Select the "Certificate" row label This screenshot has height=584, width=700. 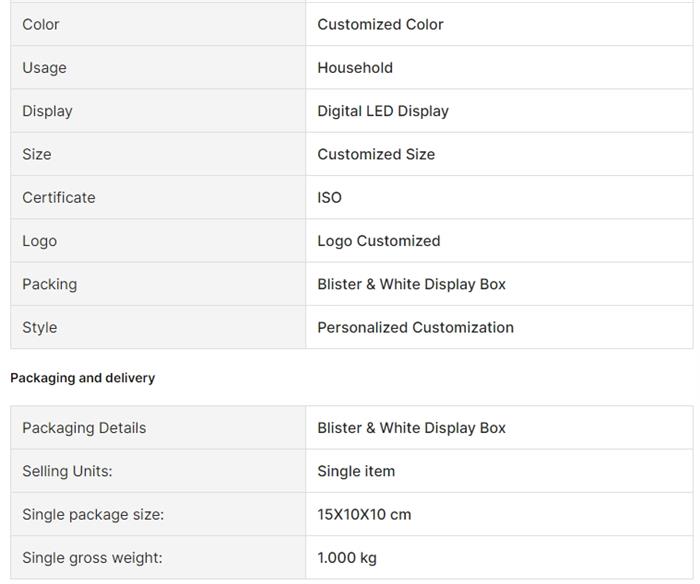59,197
